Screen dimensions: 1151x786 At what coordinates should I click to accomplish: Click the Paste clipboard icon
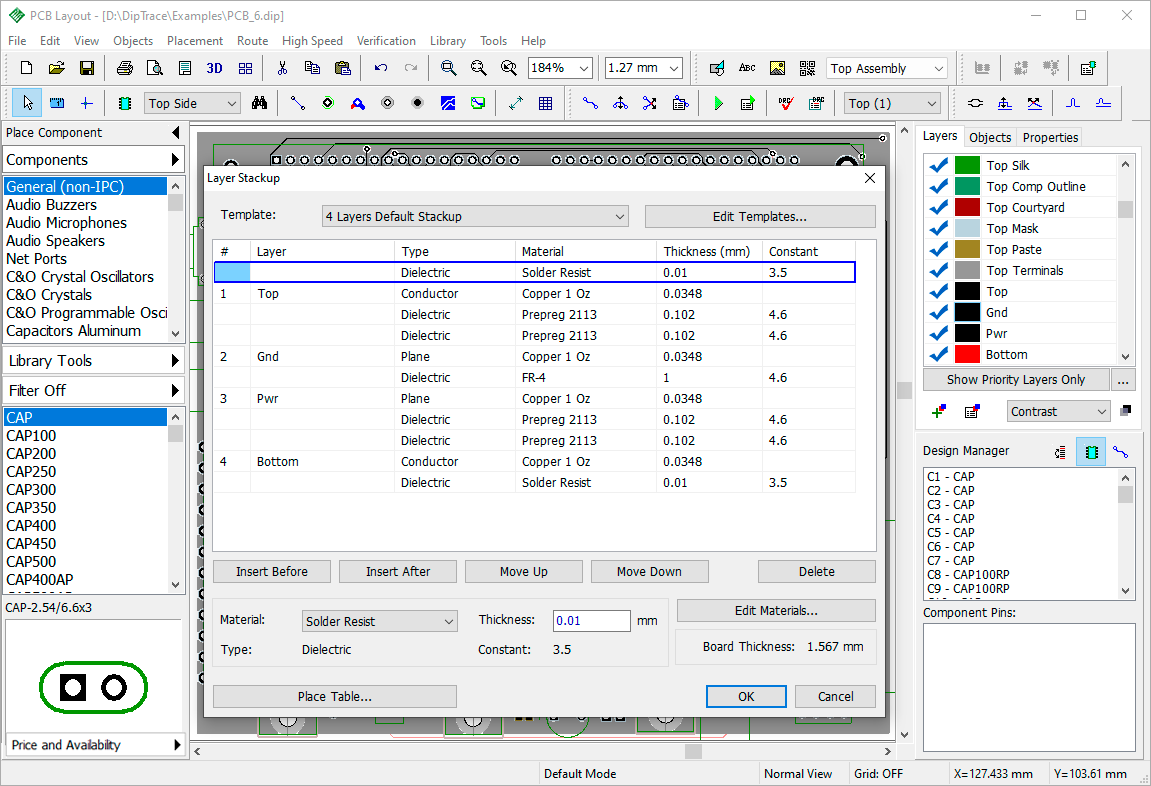pyautogui.click(x=342, y=68)
